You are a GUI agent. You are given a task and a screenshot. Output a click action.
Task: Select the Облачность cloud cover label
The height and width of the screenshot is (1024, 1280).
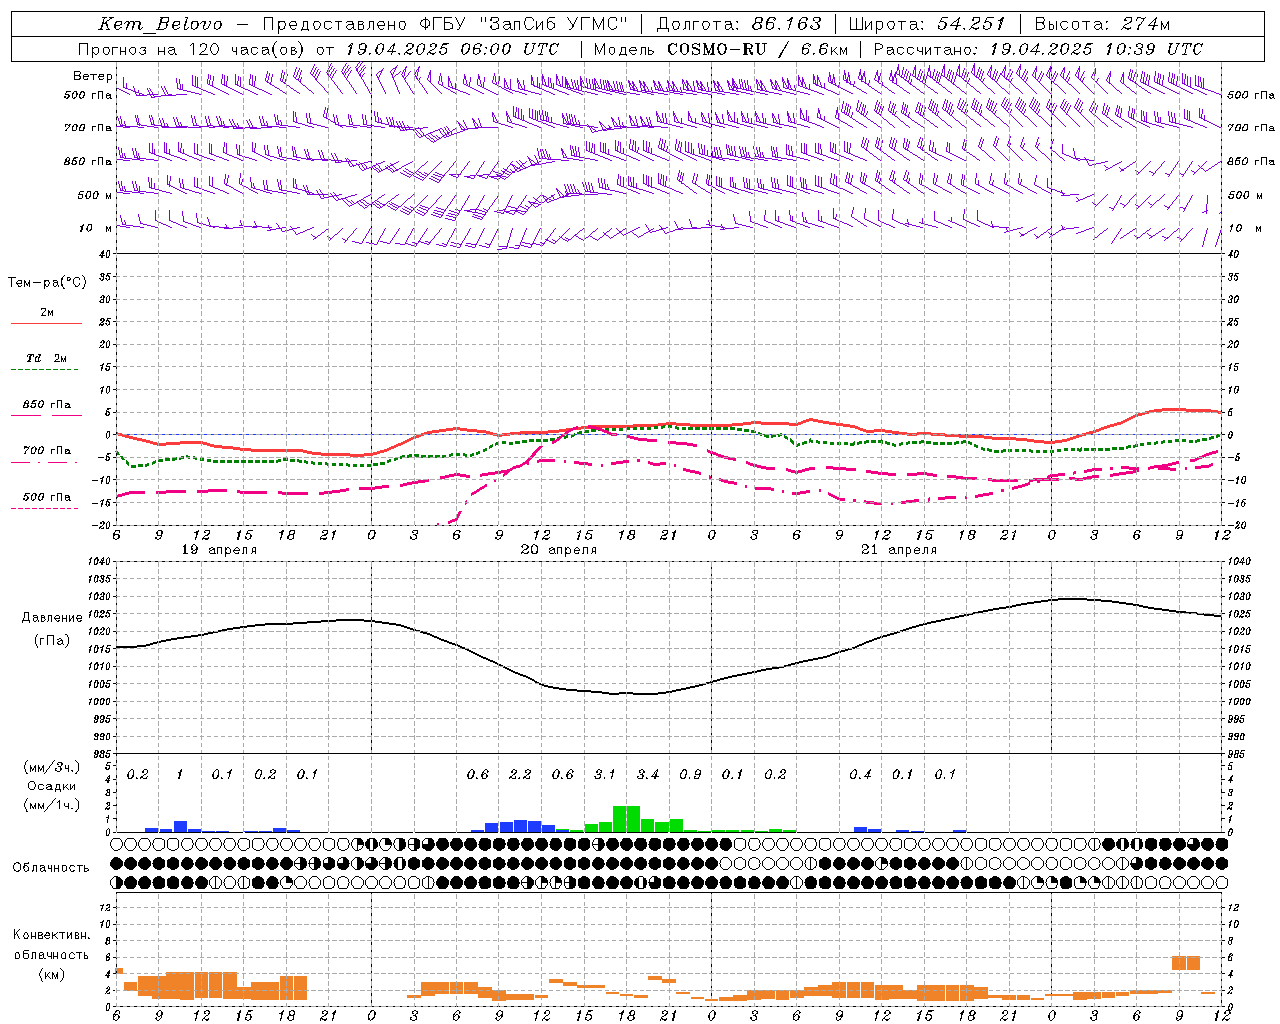coord(51,868)
